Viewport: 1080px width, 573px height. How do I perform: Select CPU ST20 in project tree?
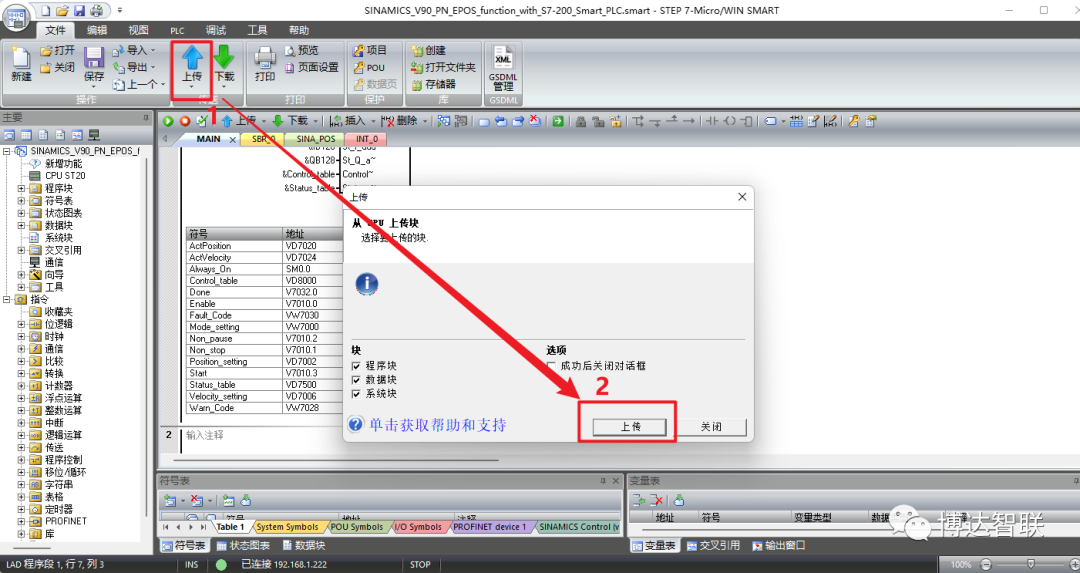(65, 176)
